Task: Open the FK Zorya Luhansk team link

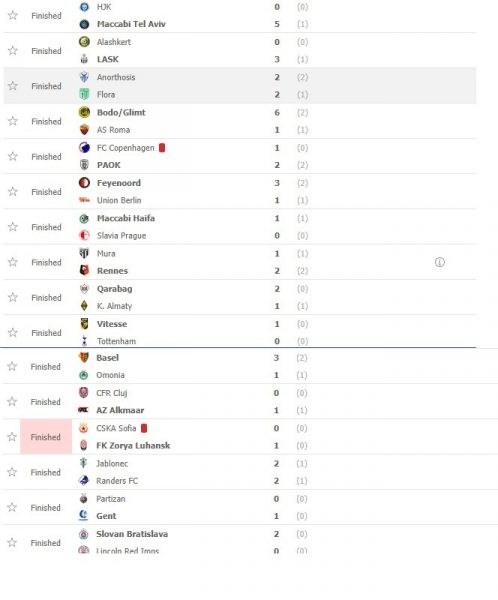Action: (133, 445)
